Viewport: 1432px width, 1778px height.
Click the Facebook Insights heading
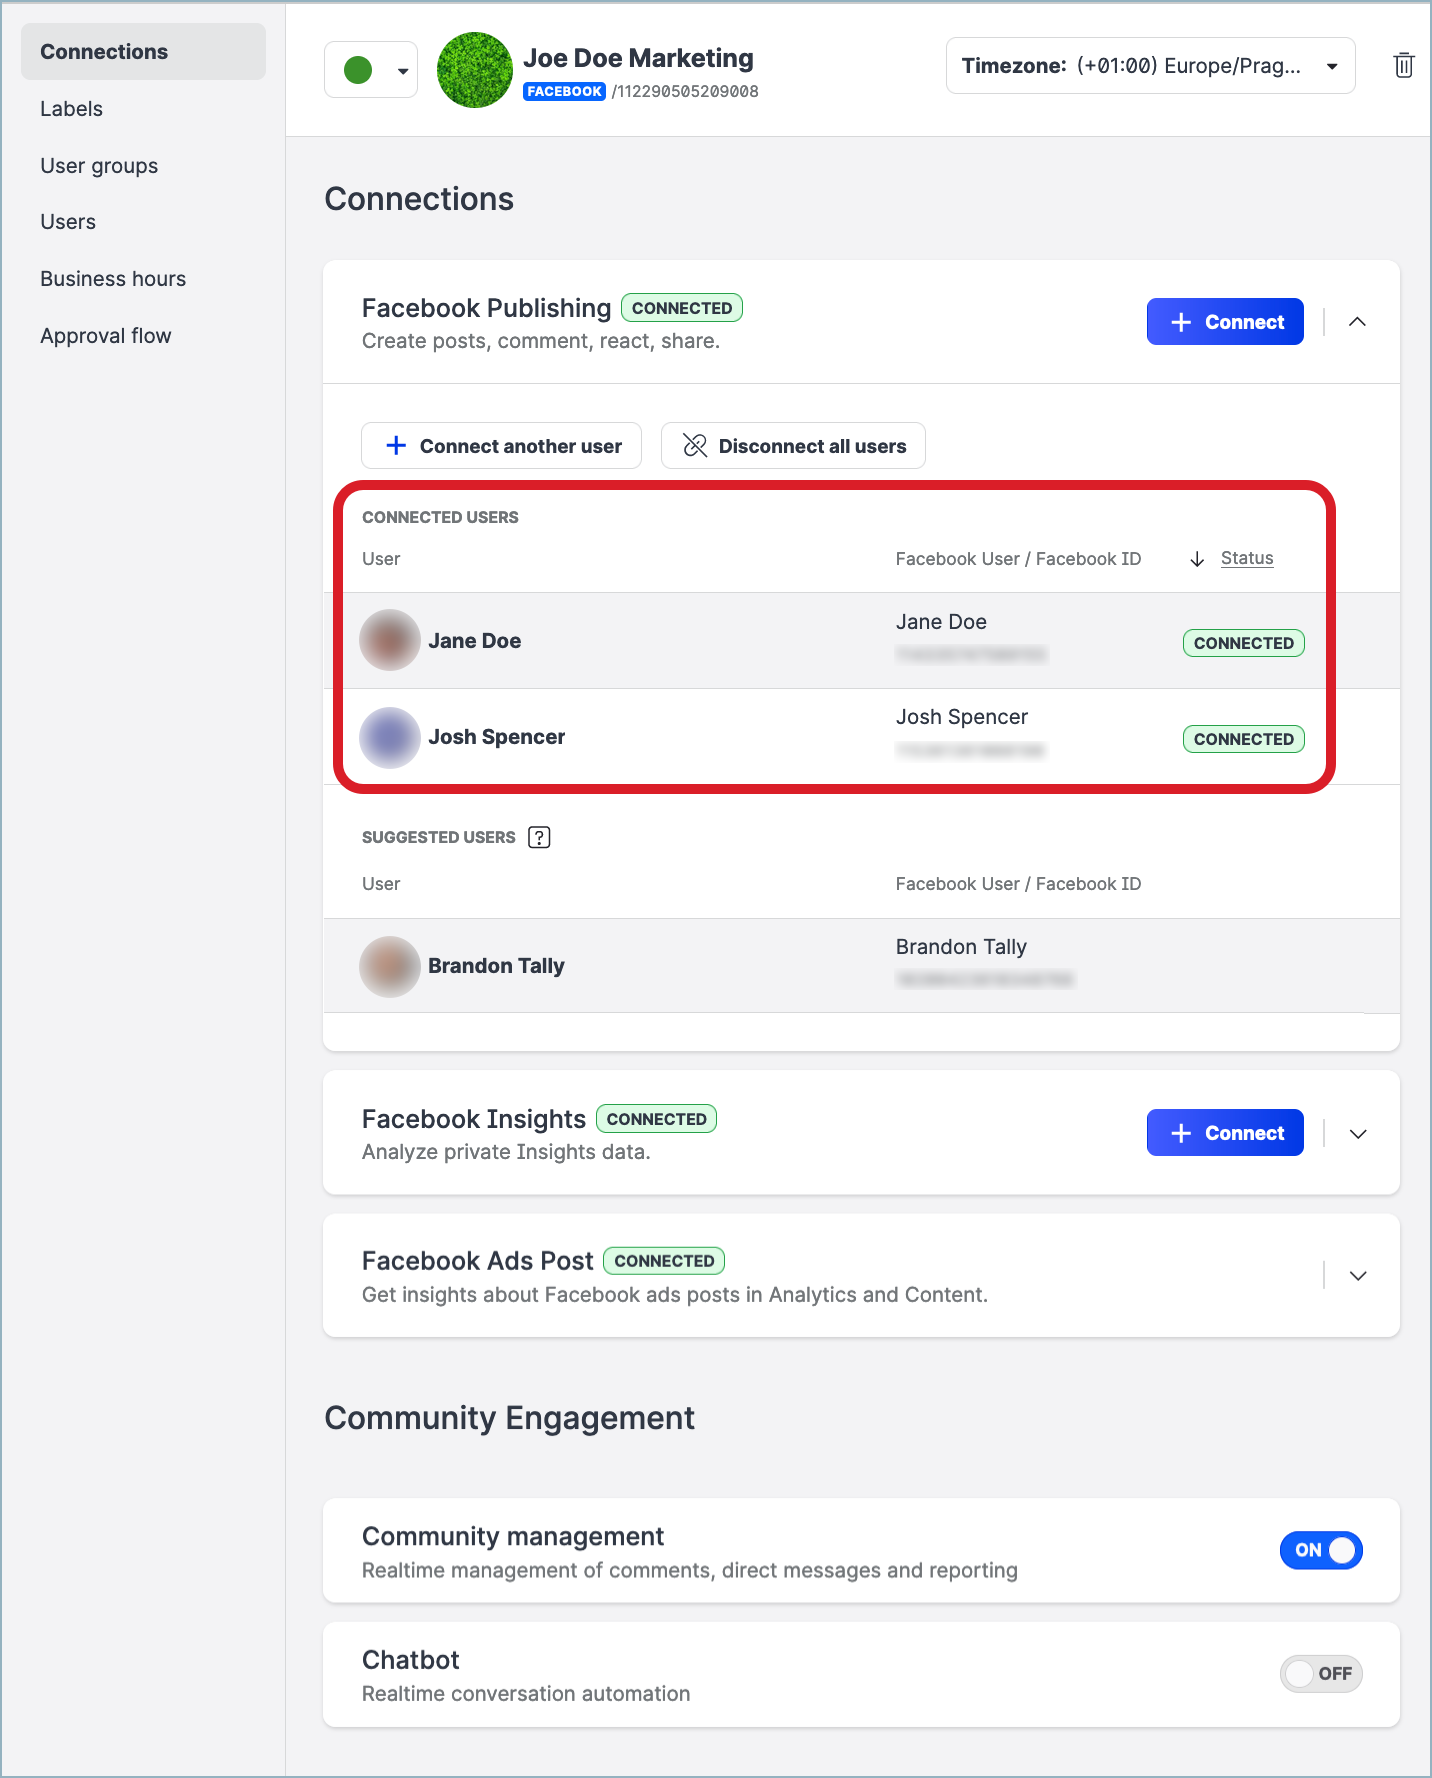pos(473,1119)
